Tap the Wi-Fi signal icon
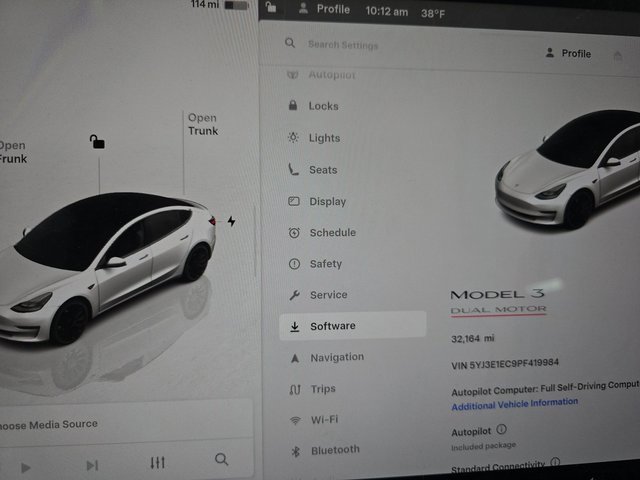Image resolution: width=640 pixels, height=480 pixels. [295, 420]
